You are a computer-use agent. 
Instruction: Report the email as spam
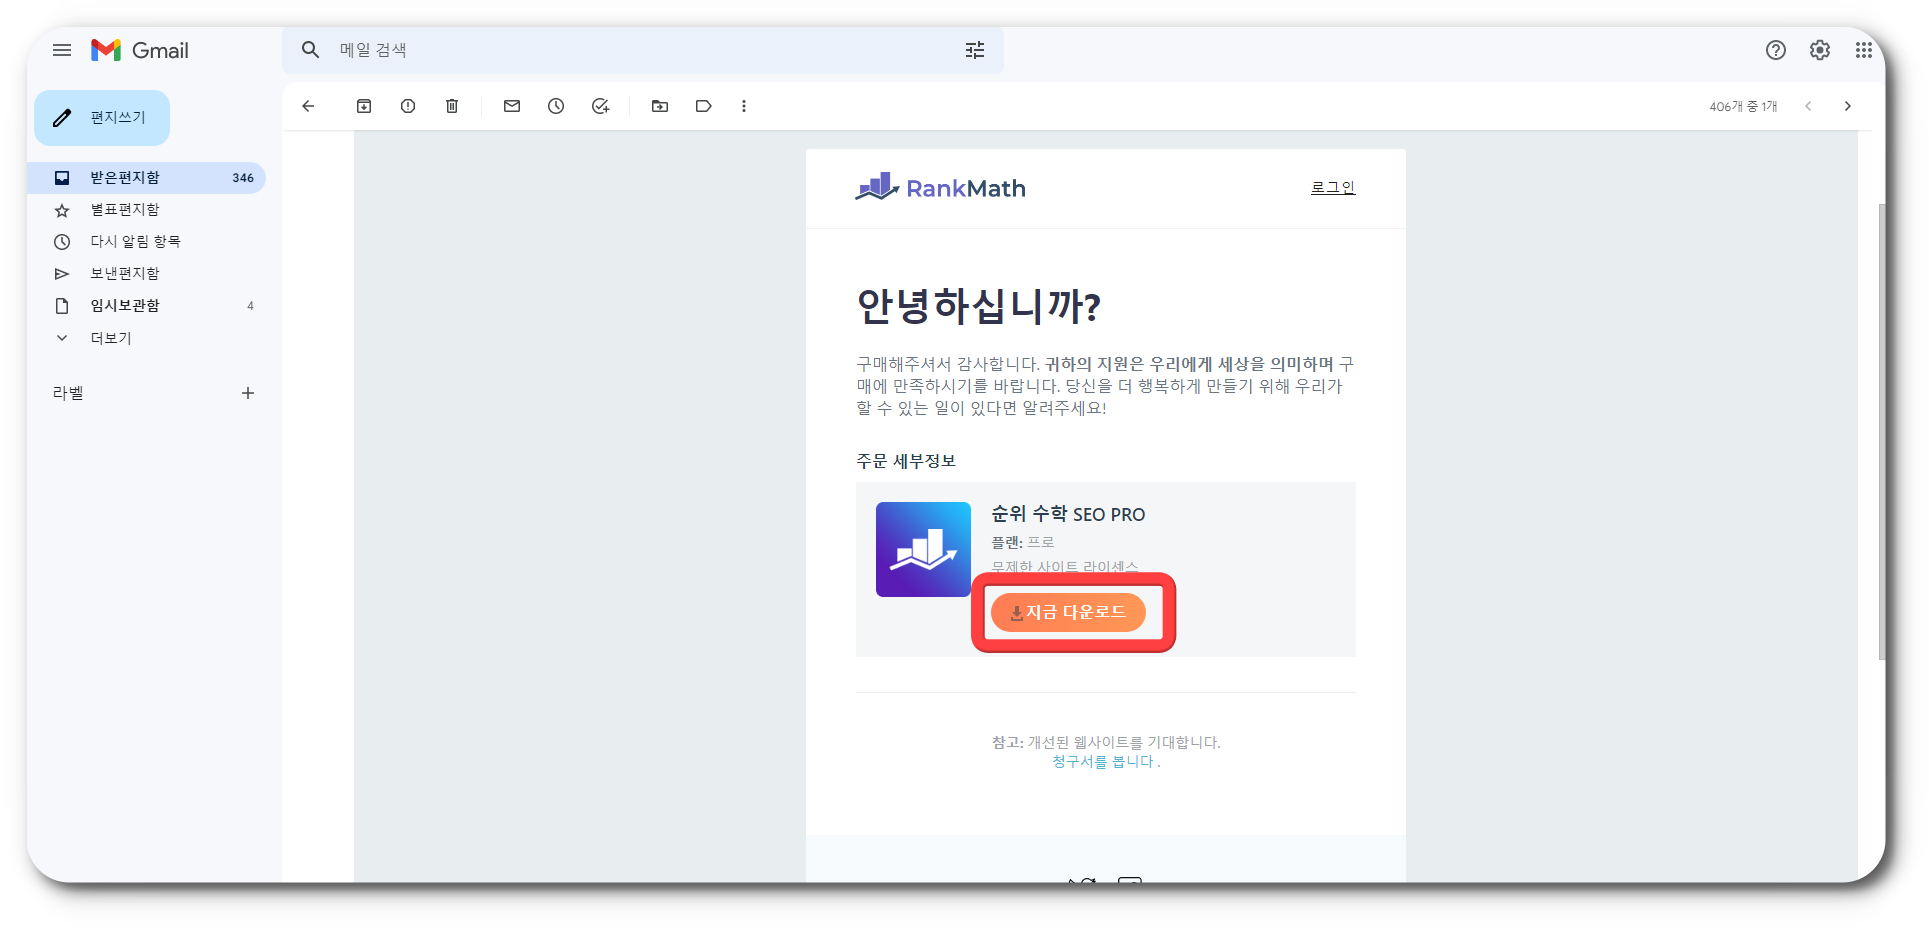pyautogui.click(x=407, y=106)
